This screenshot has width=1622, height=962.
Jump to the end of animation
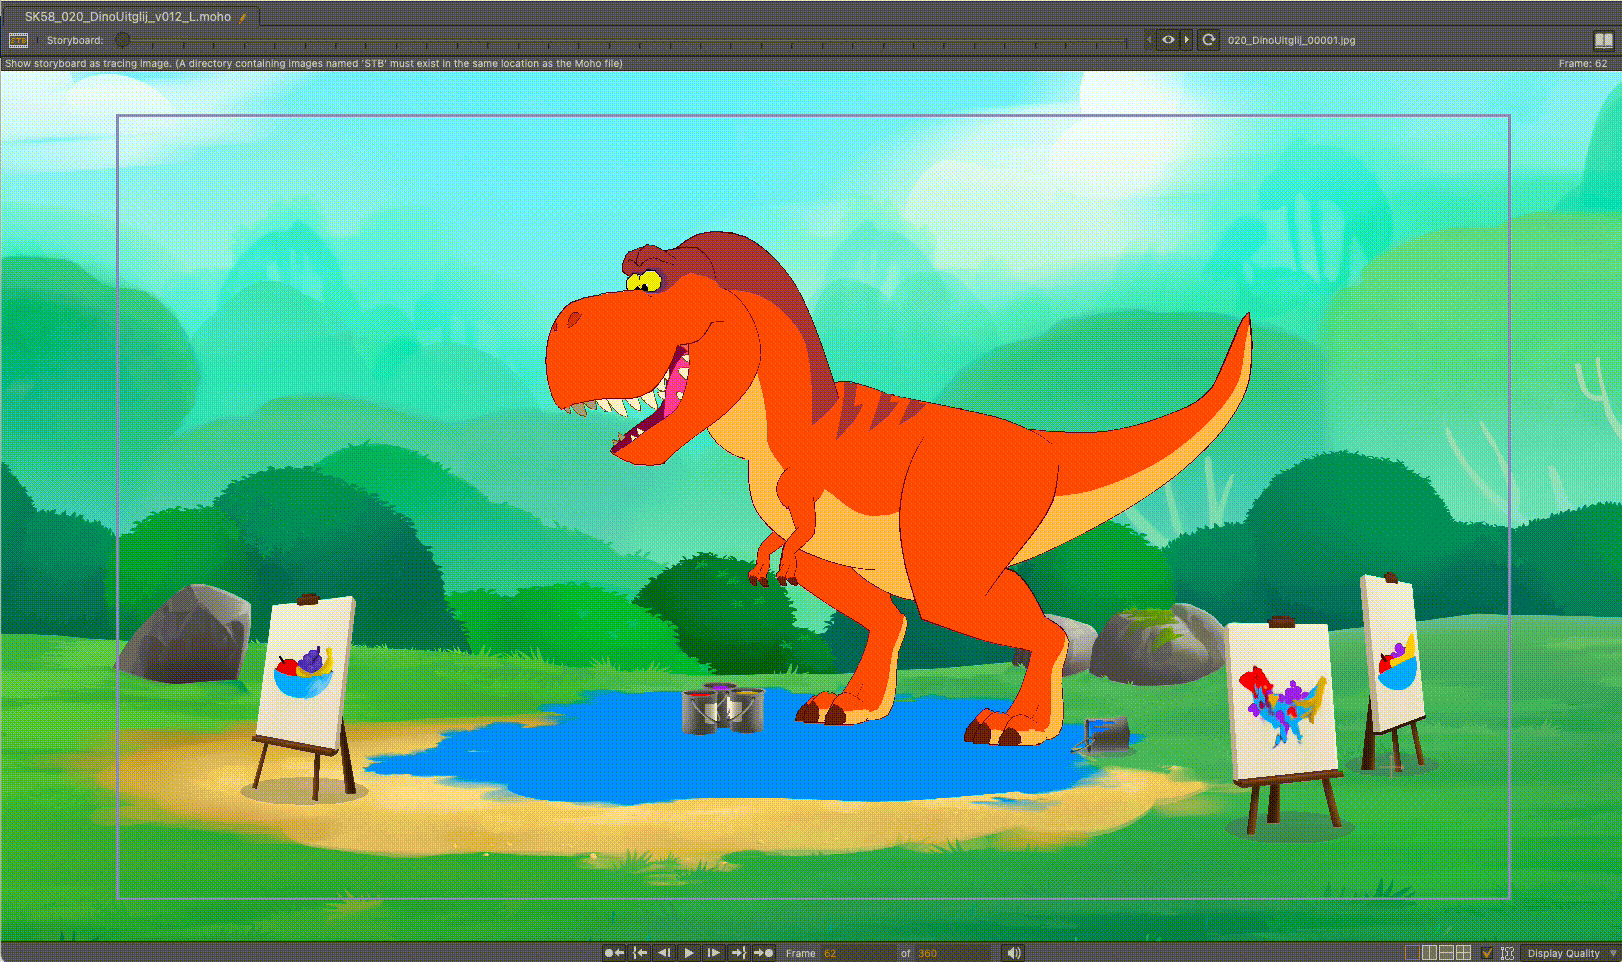click(x=763, y=953)
